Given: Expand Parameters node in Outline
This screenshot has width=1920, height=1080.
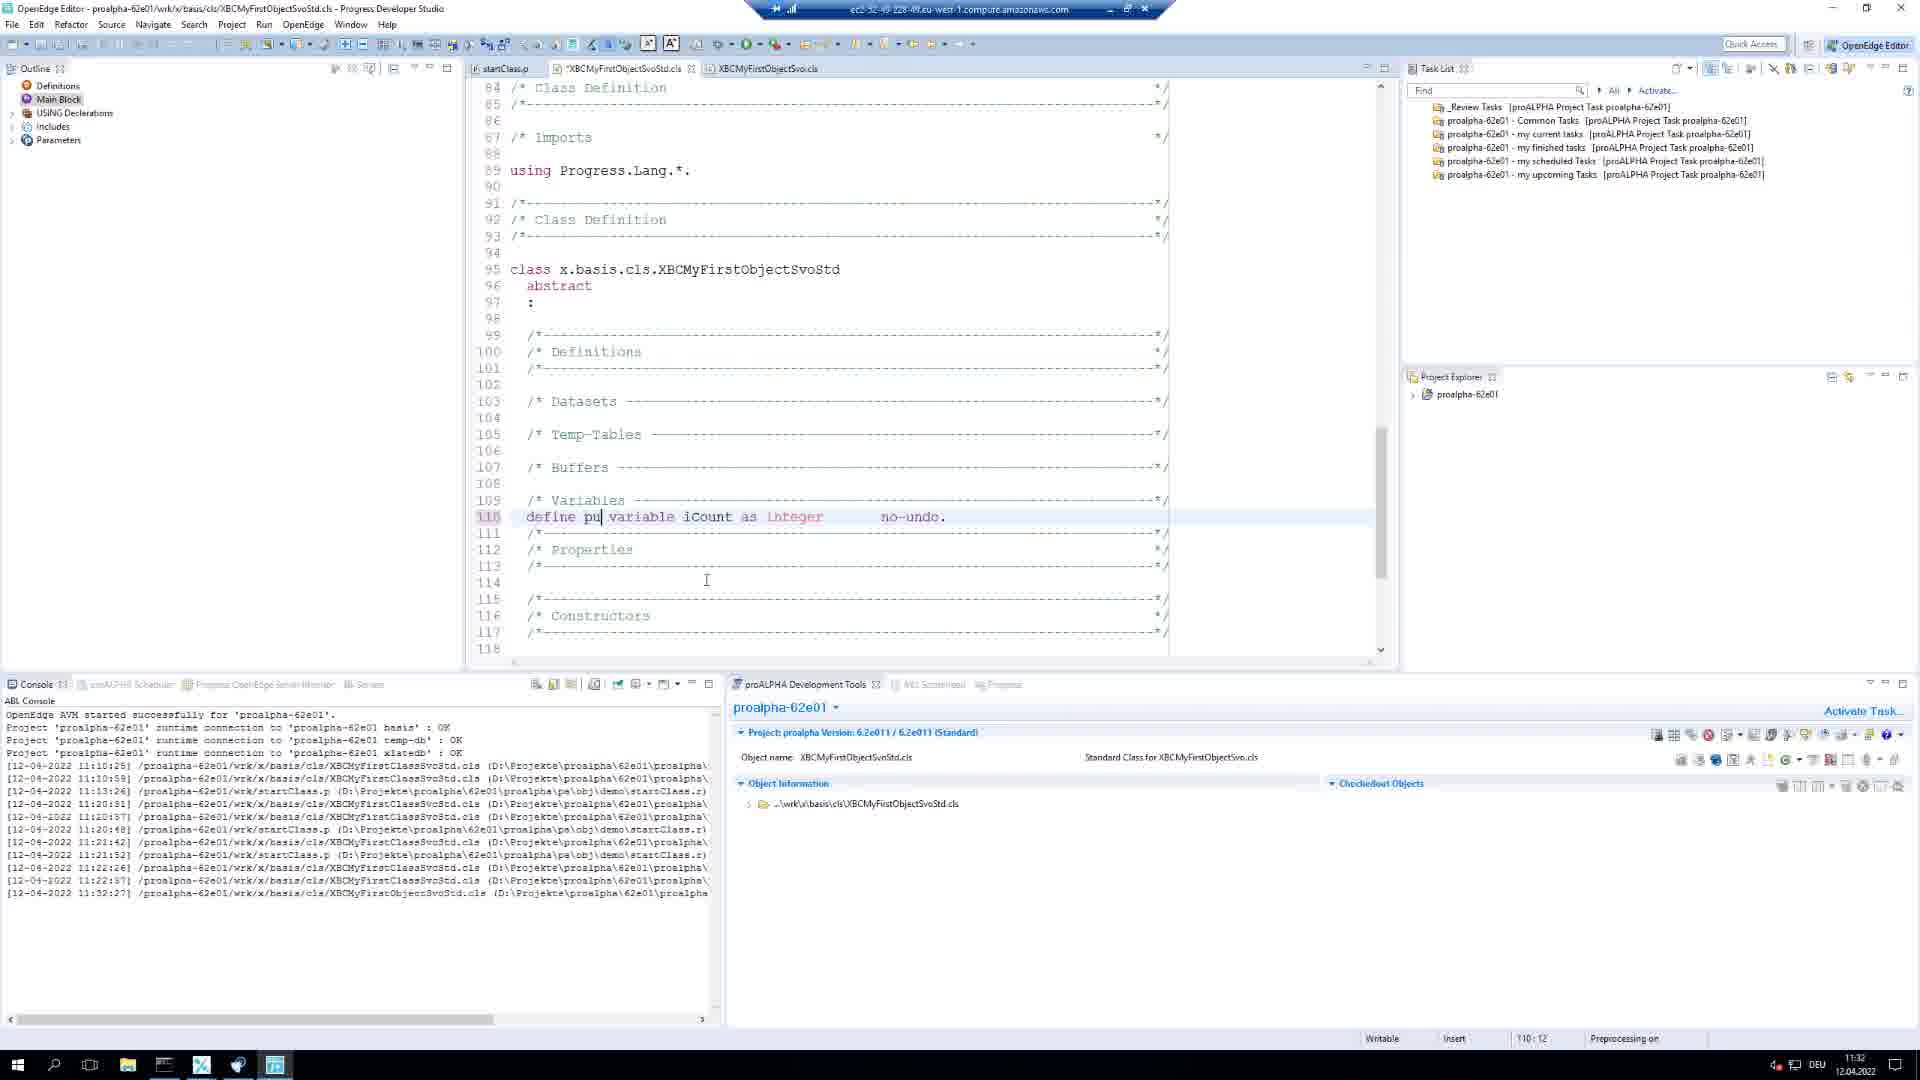Looking at the screenshot, I should coord(12,141).
